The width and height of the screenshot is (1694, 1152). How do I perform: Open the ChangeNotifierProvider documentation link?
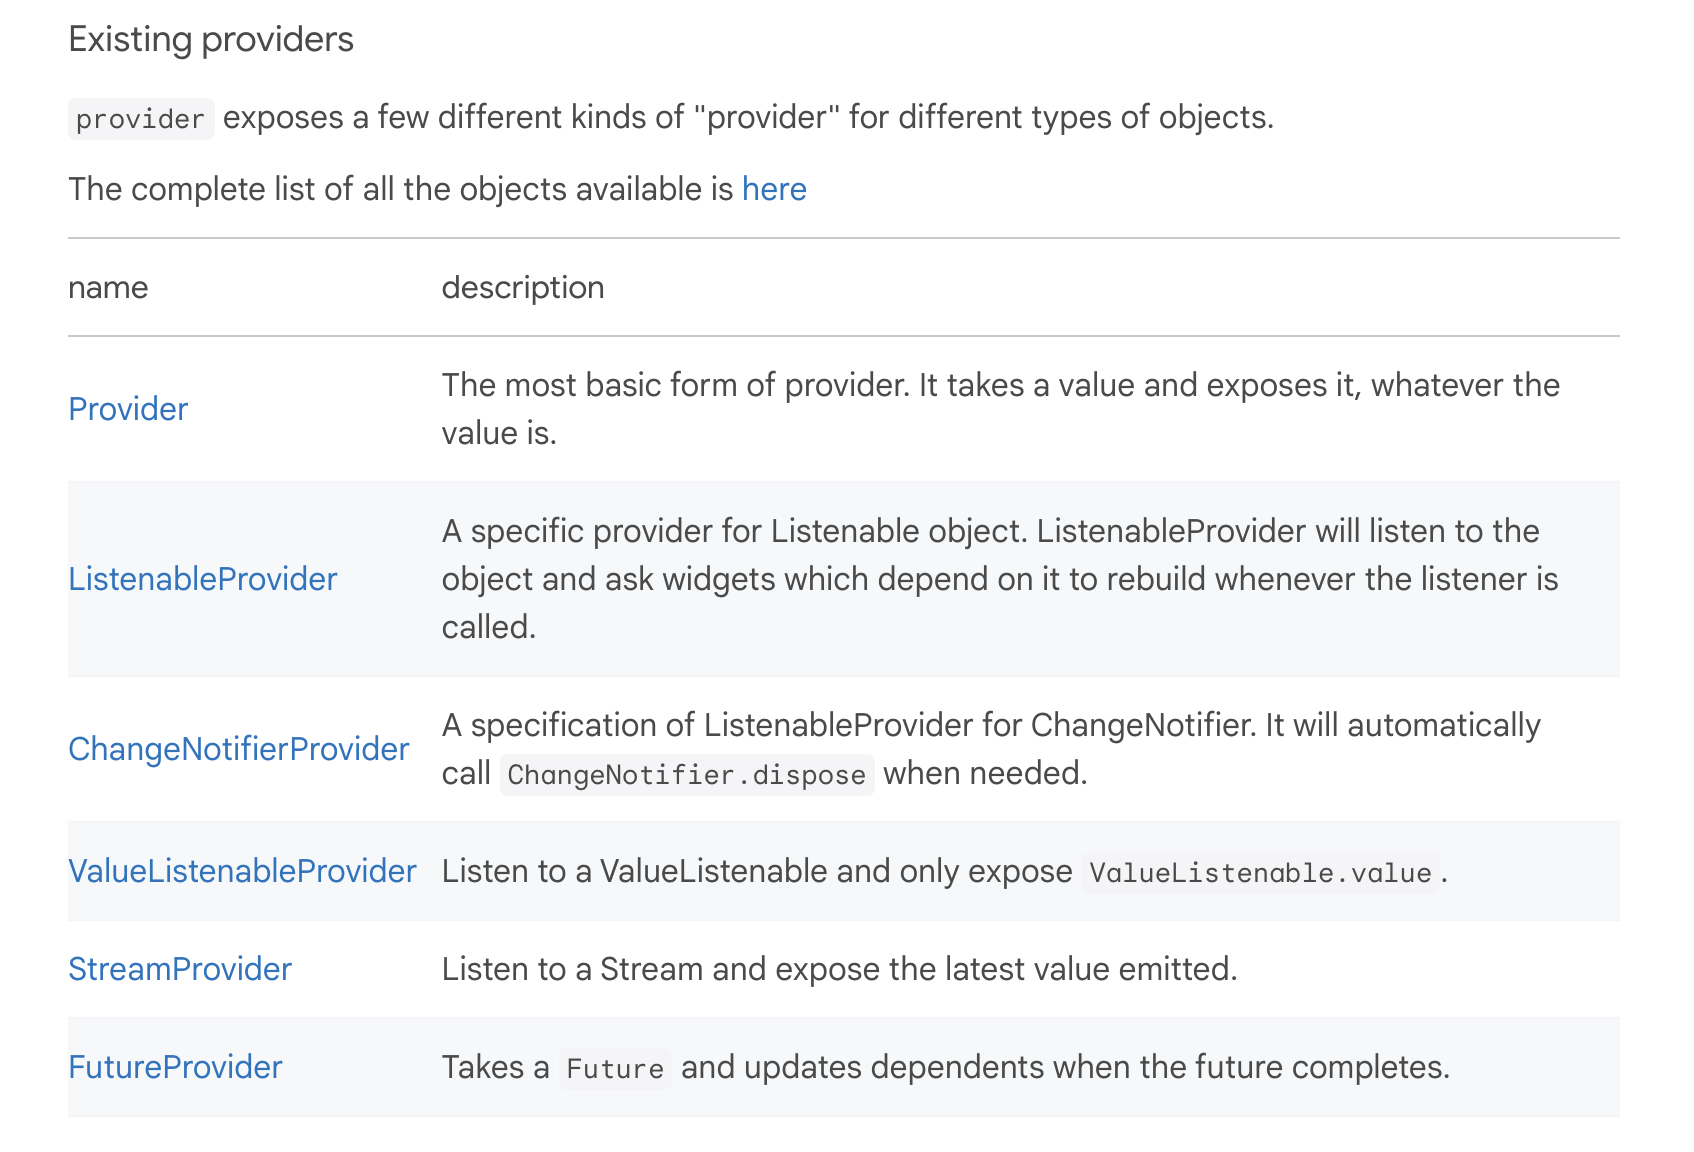click(239, 749)
